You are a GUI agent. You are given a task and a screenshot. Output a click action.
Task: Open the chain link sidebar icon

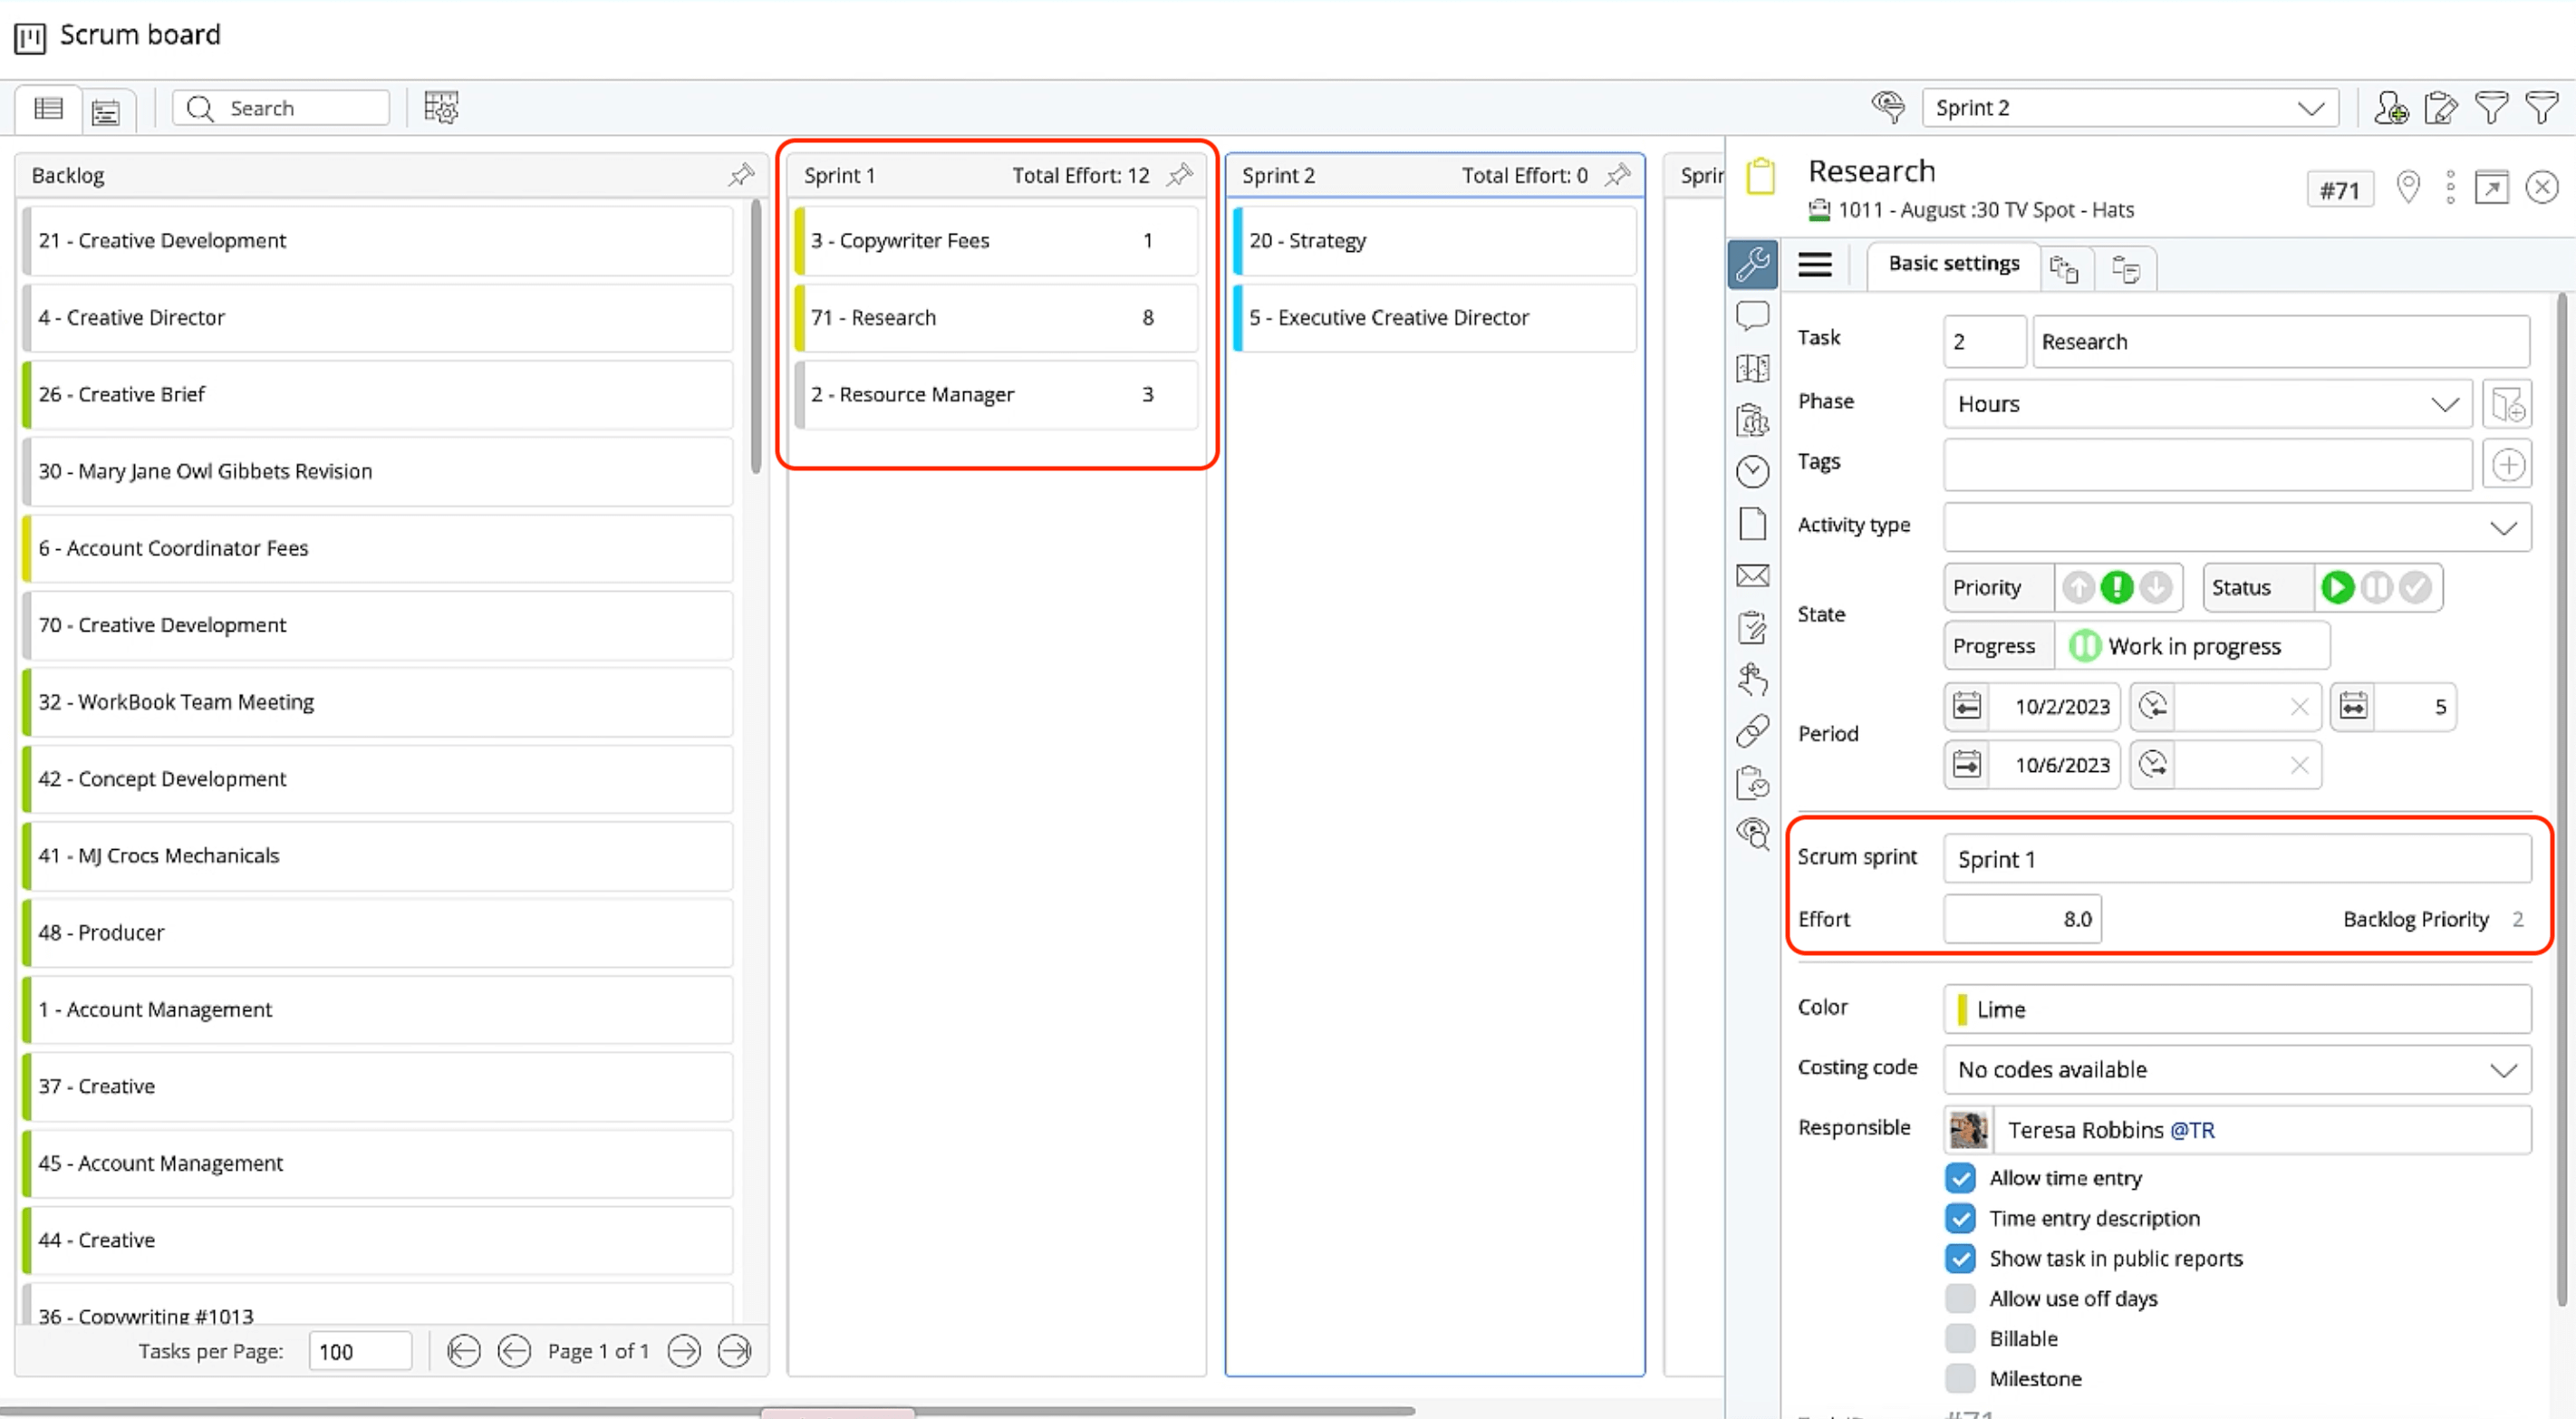[x=1753, y=732]
